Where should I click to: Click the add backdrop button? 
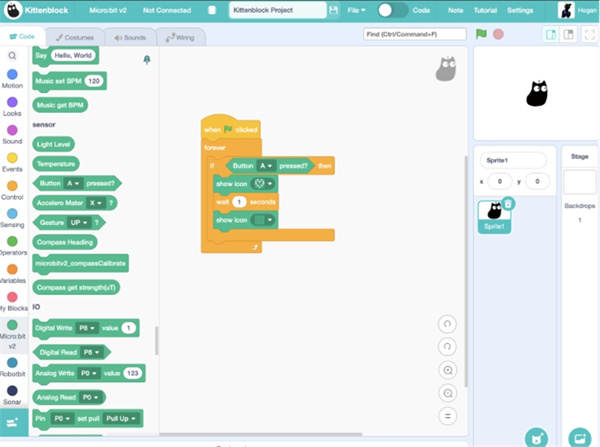(x=579, y=437)
